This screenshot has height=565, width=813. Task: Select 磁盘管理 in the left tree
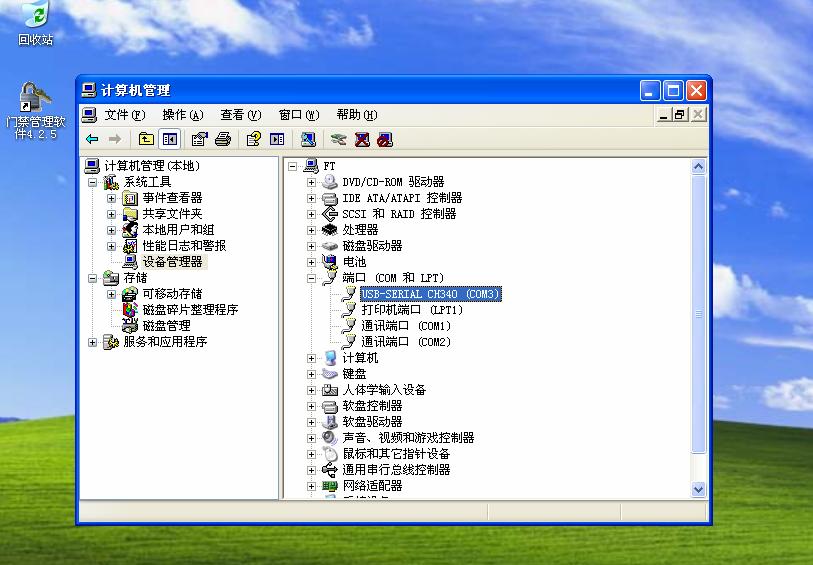[x=165, y=326]
